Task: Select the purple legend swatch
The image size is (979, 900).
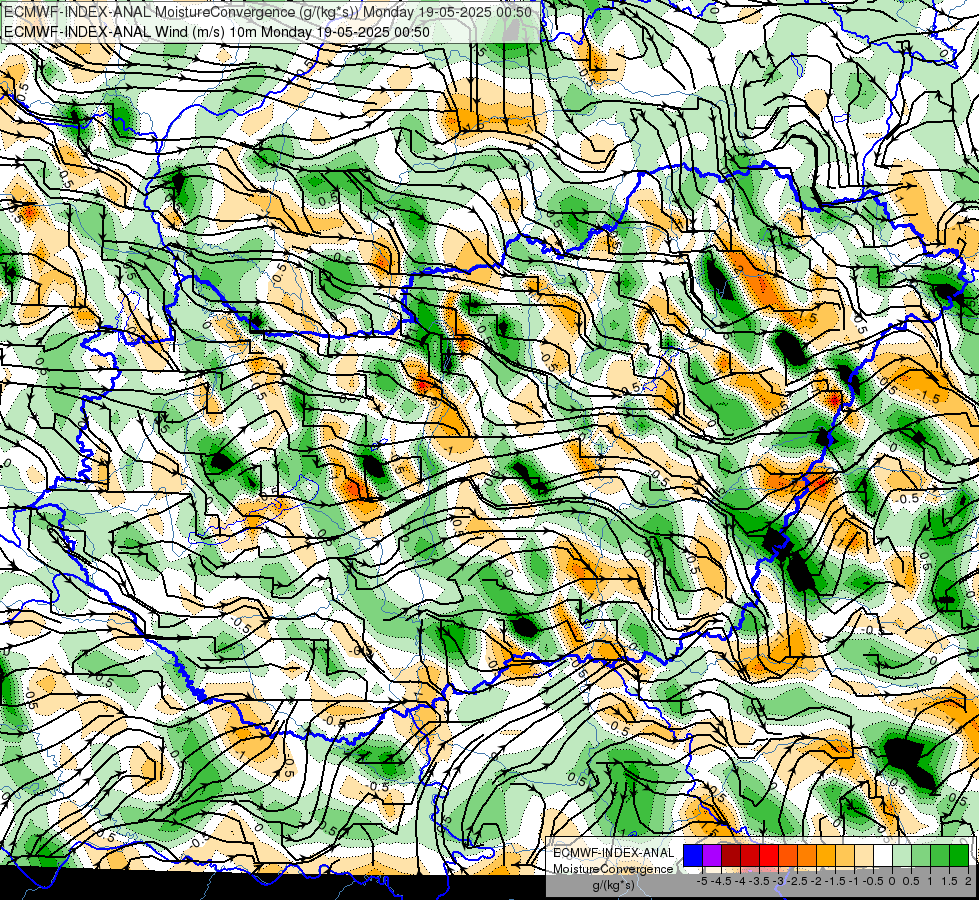Action: pos(712,856)
